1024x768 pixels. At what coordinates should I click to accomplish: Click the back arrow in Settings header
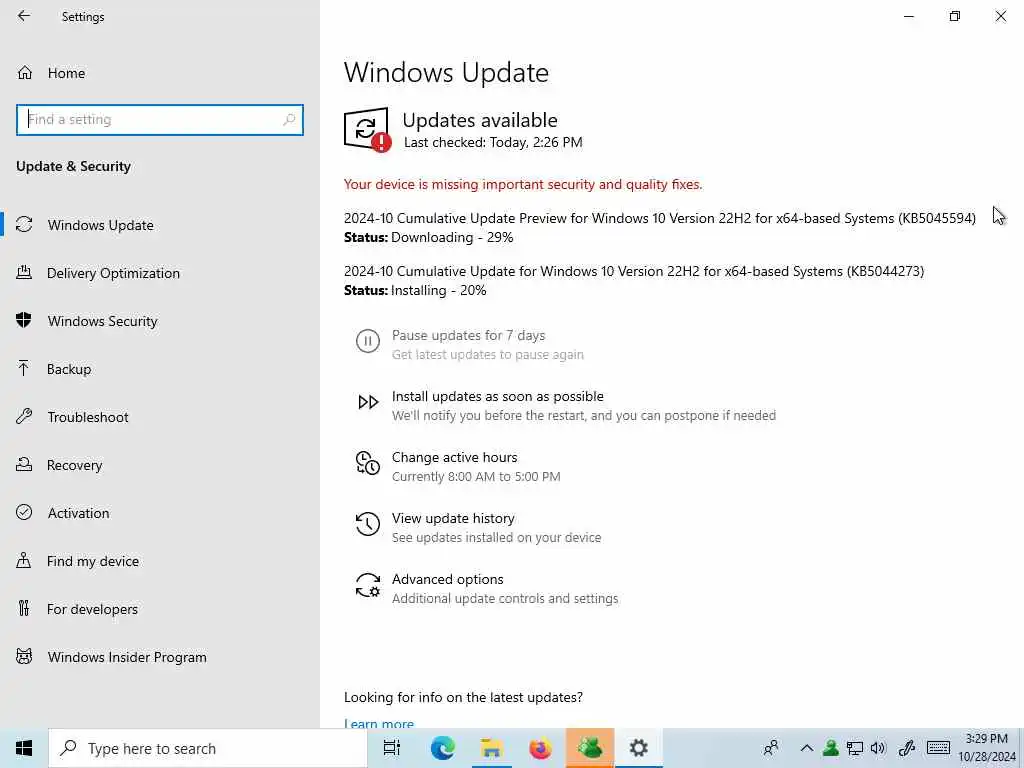pyautogui.click(x=24, y=16)
